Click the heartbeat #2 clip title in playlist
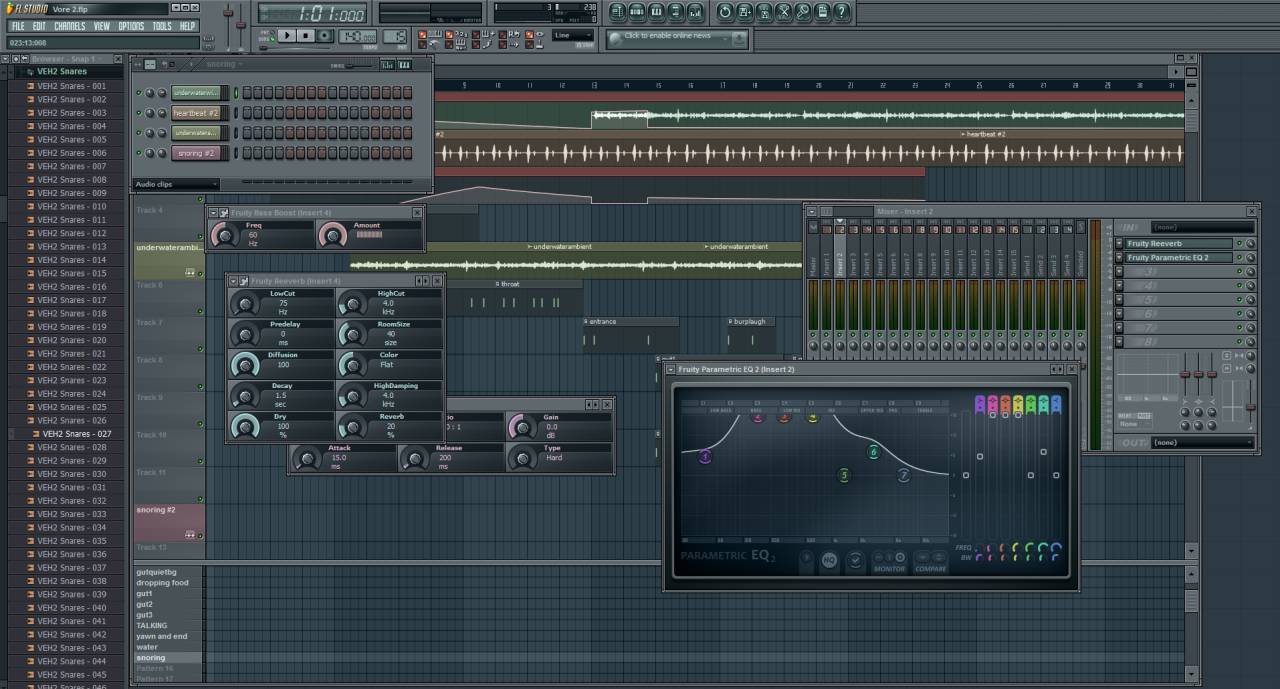The height and width of the screenshot is (689, 1280). [x=985, y=134]
